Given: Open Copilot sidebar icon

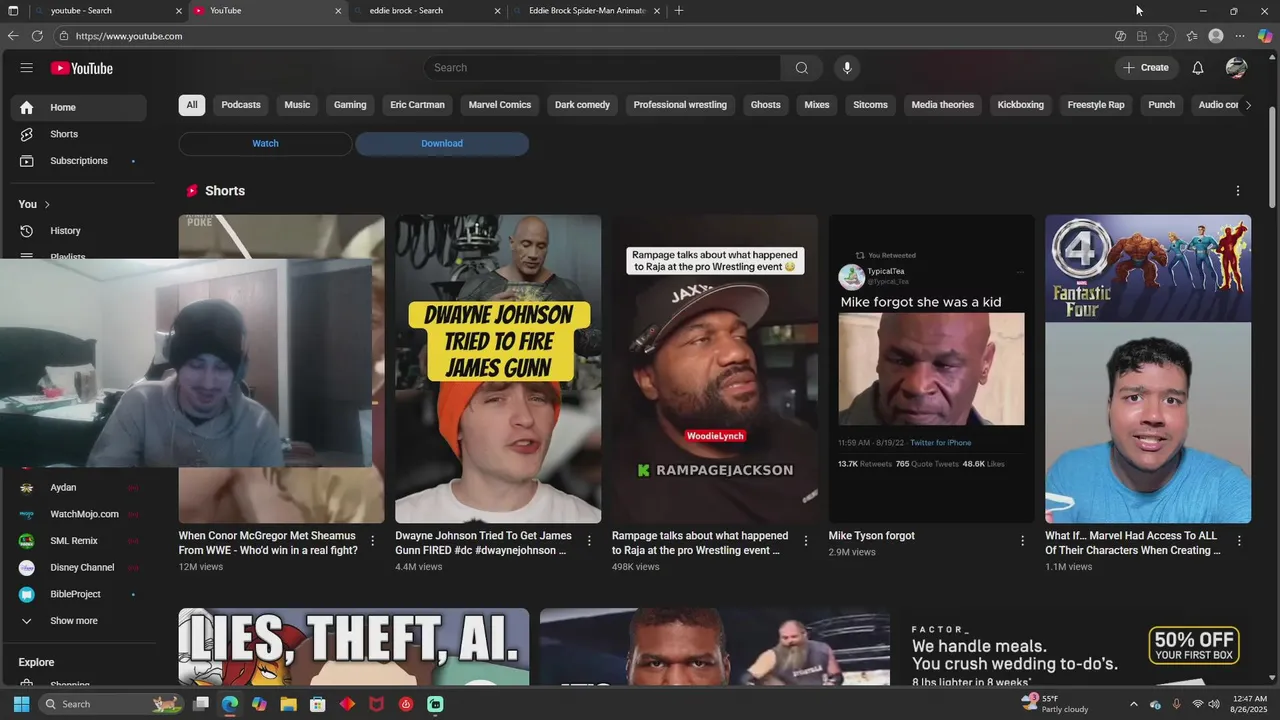Looking at the screenshot, I should tap(1265, 36).
